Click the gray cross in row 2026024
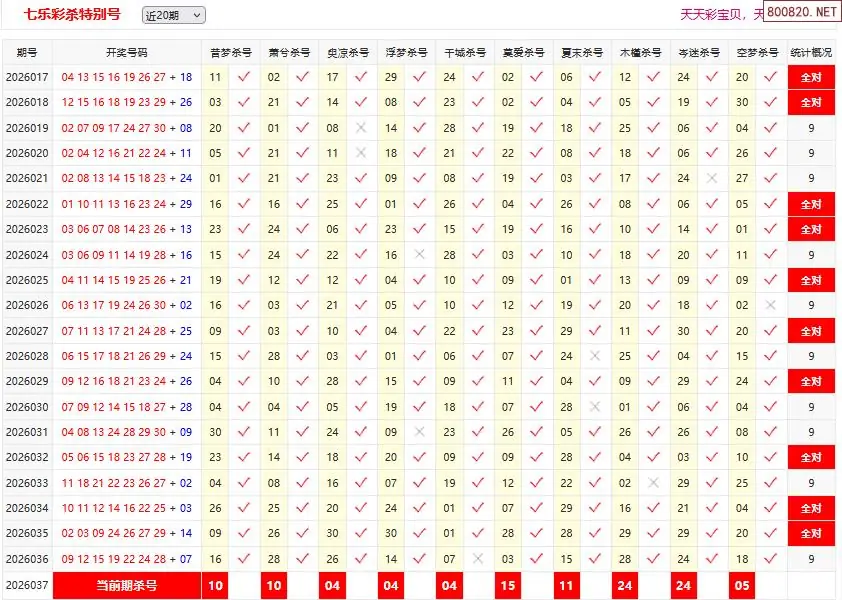 coord(419,255)
